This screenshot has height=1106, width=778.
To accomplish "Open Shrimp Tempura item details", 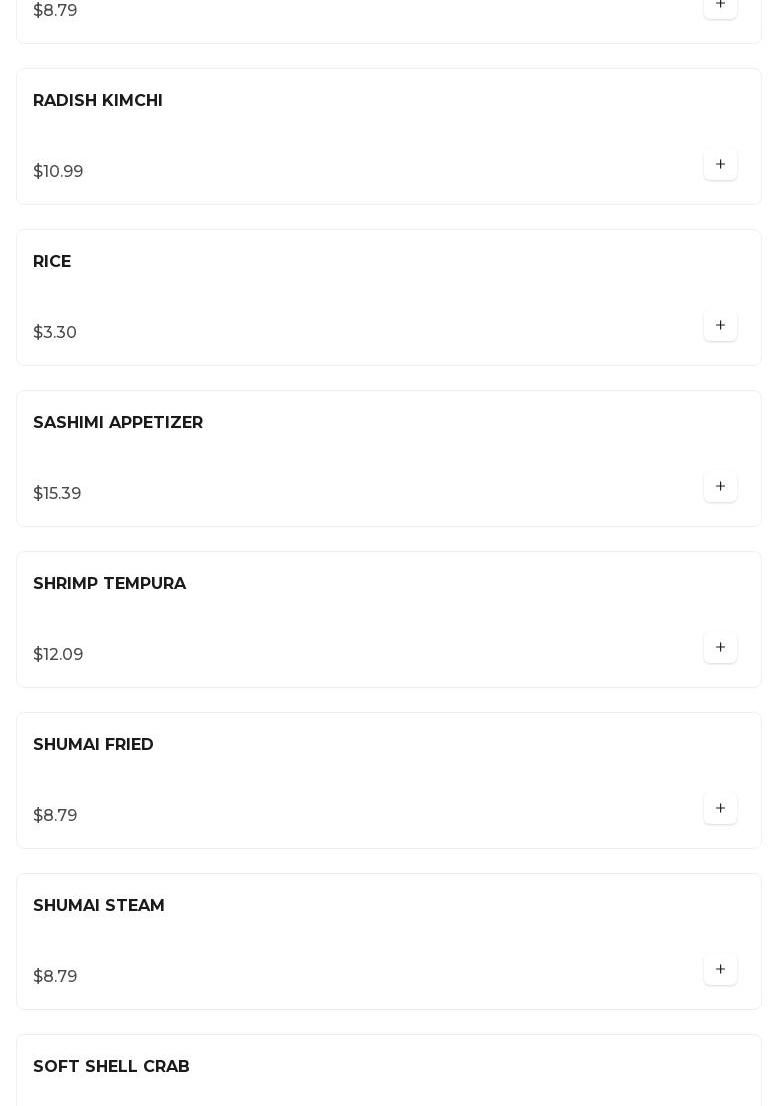I will click(x=109, y=584).
